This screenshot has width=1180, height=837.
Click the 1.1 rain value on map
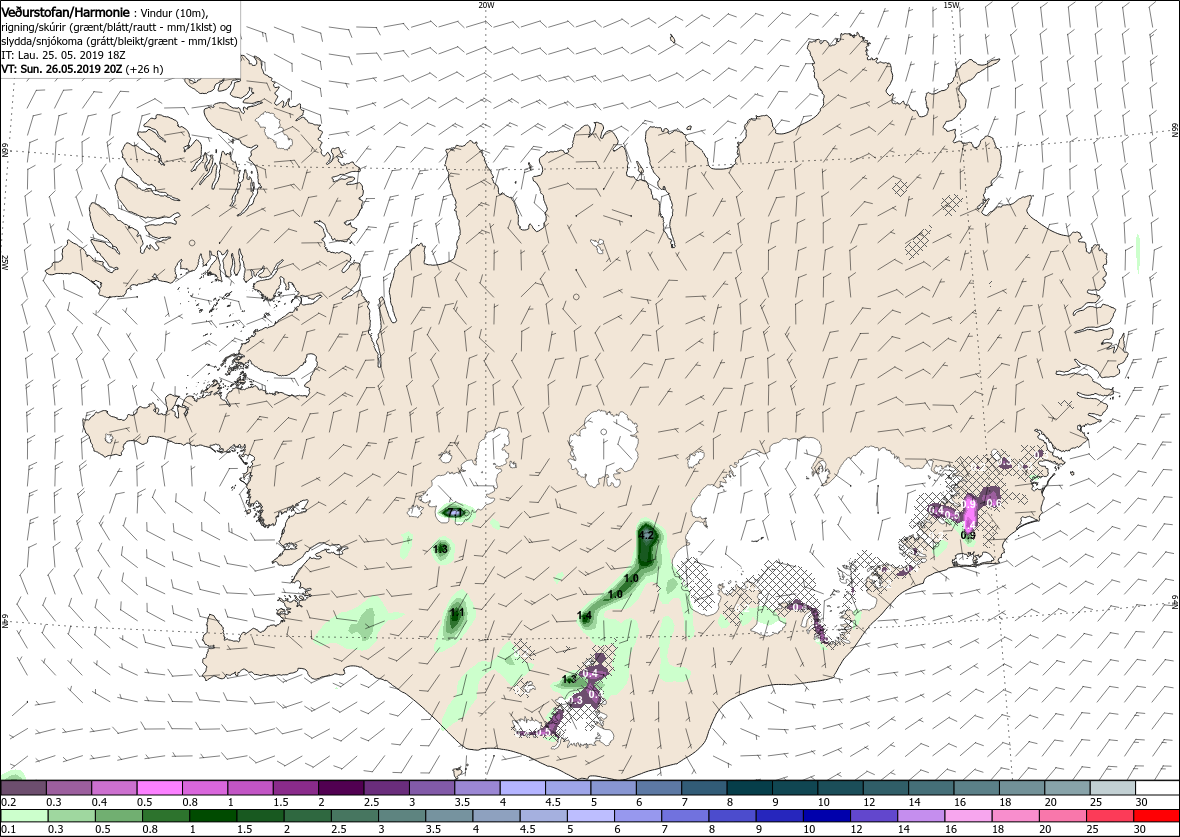457,613
